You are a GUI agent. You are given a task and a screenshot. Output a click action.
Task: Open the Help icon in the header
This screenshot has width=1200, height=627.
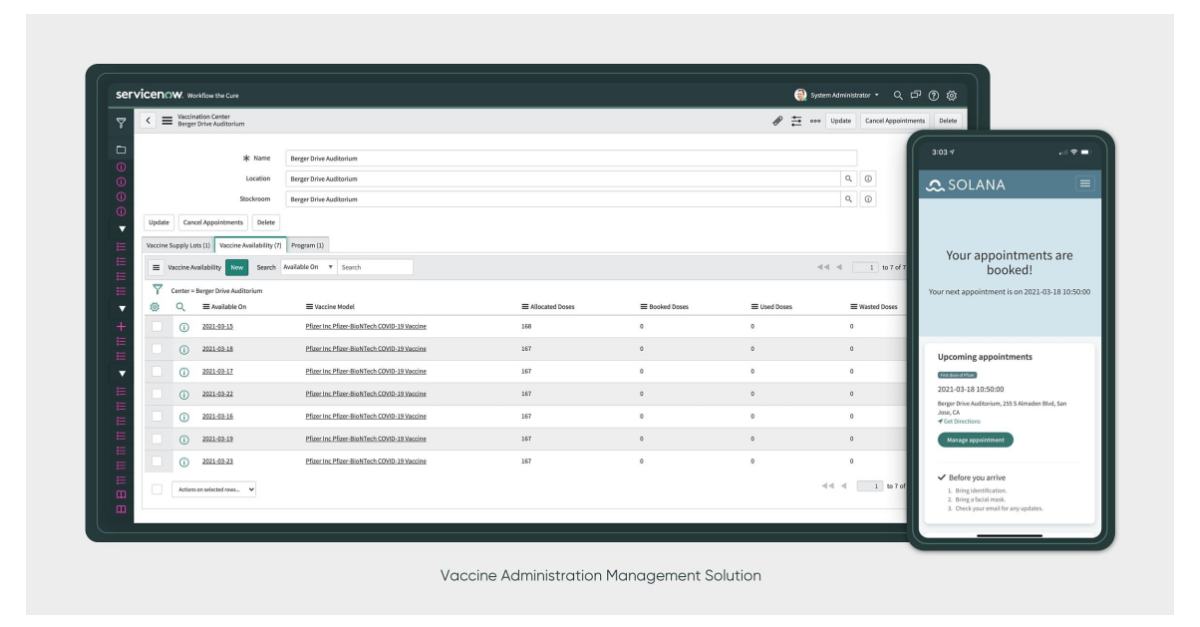934,95
